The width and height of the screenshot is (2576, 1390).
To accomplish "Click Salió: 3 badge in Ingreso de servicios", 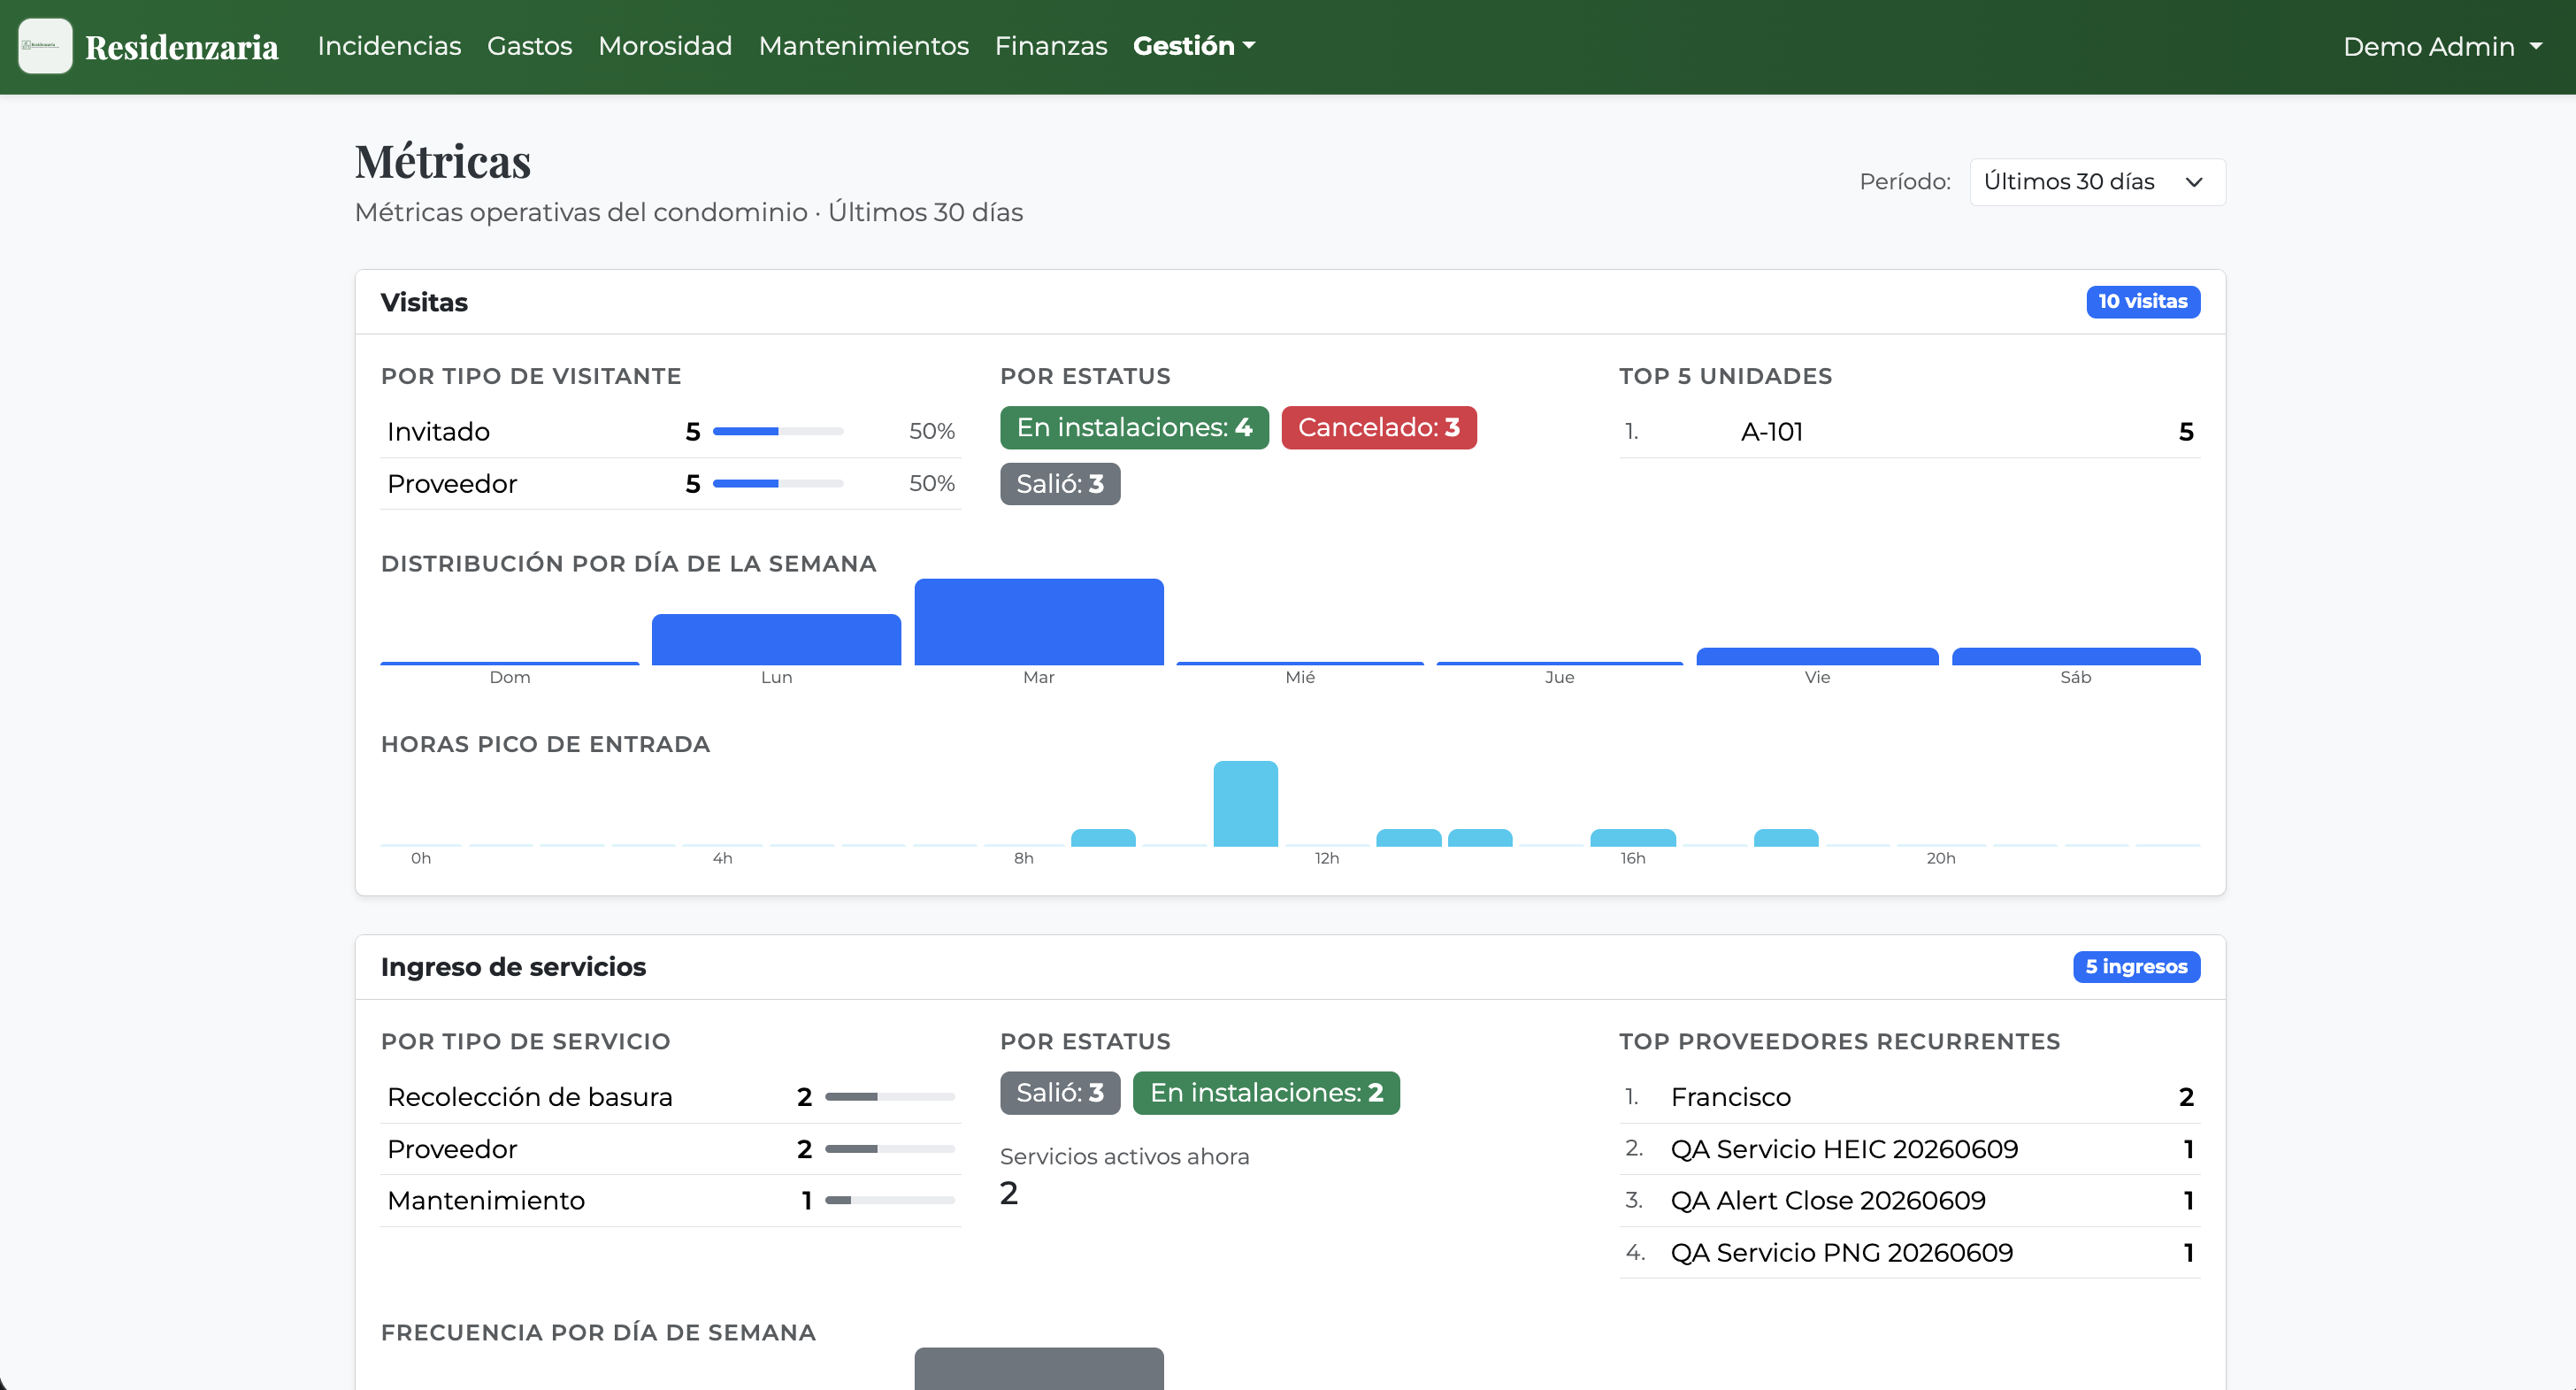I will tap(1060, 1093).
